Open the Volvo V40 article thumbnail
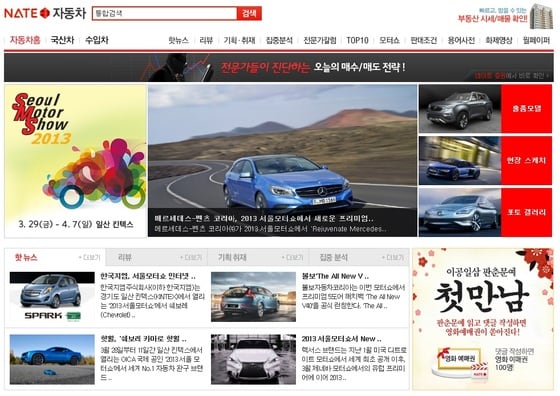Image resolution: width=560 pixels, height=396 pixels. coord(253,297)
